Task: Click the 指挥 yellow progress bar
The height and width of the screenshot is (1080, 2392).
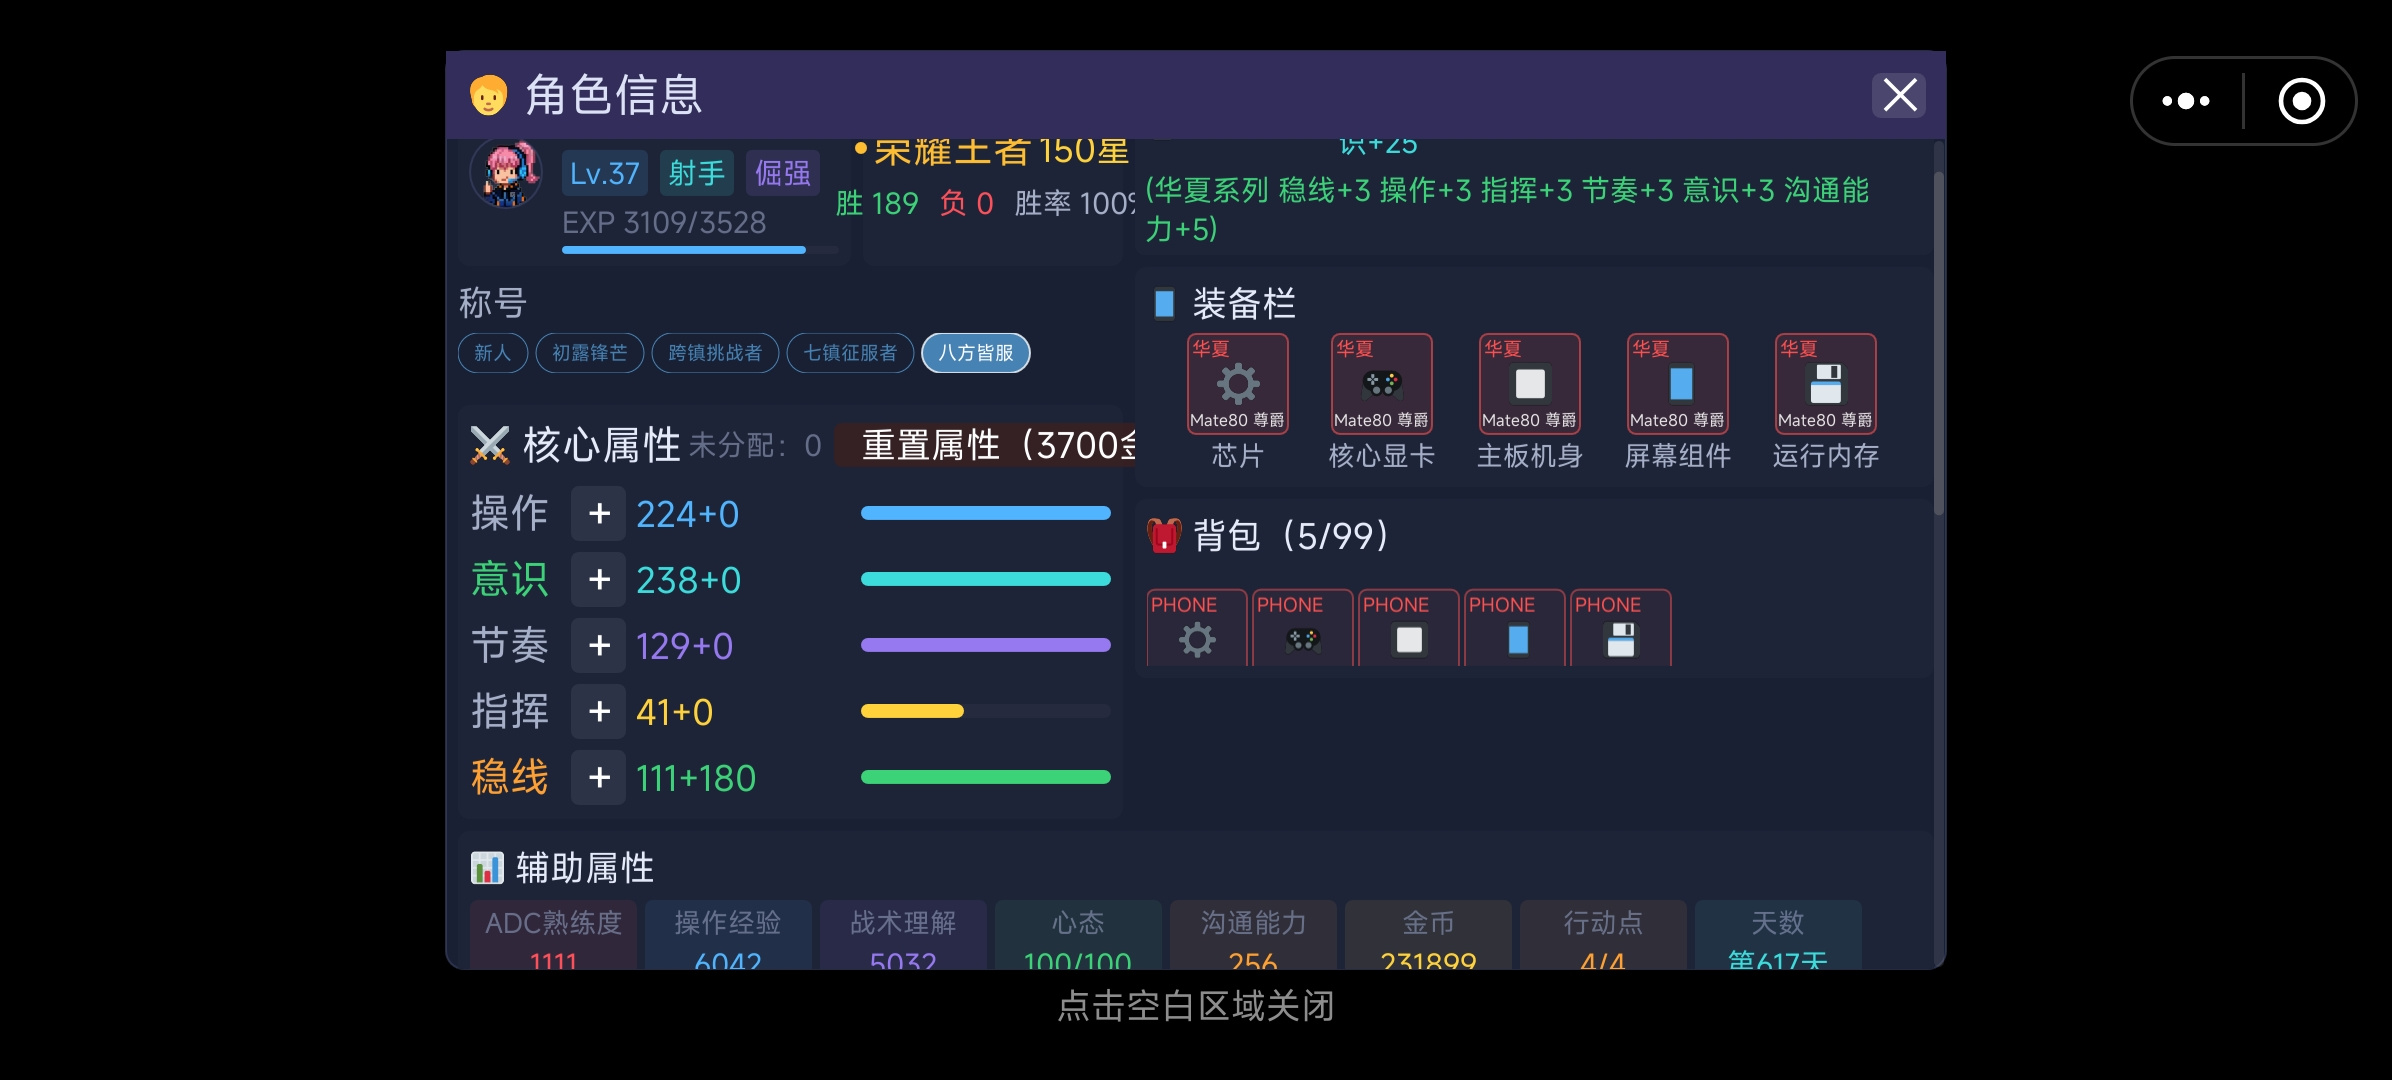Action: tap(986, 711)
